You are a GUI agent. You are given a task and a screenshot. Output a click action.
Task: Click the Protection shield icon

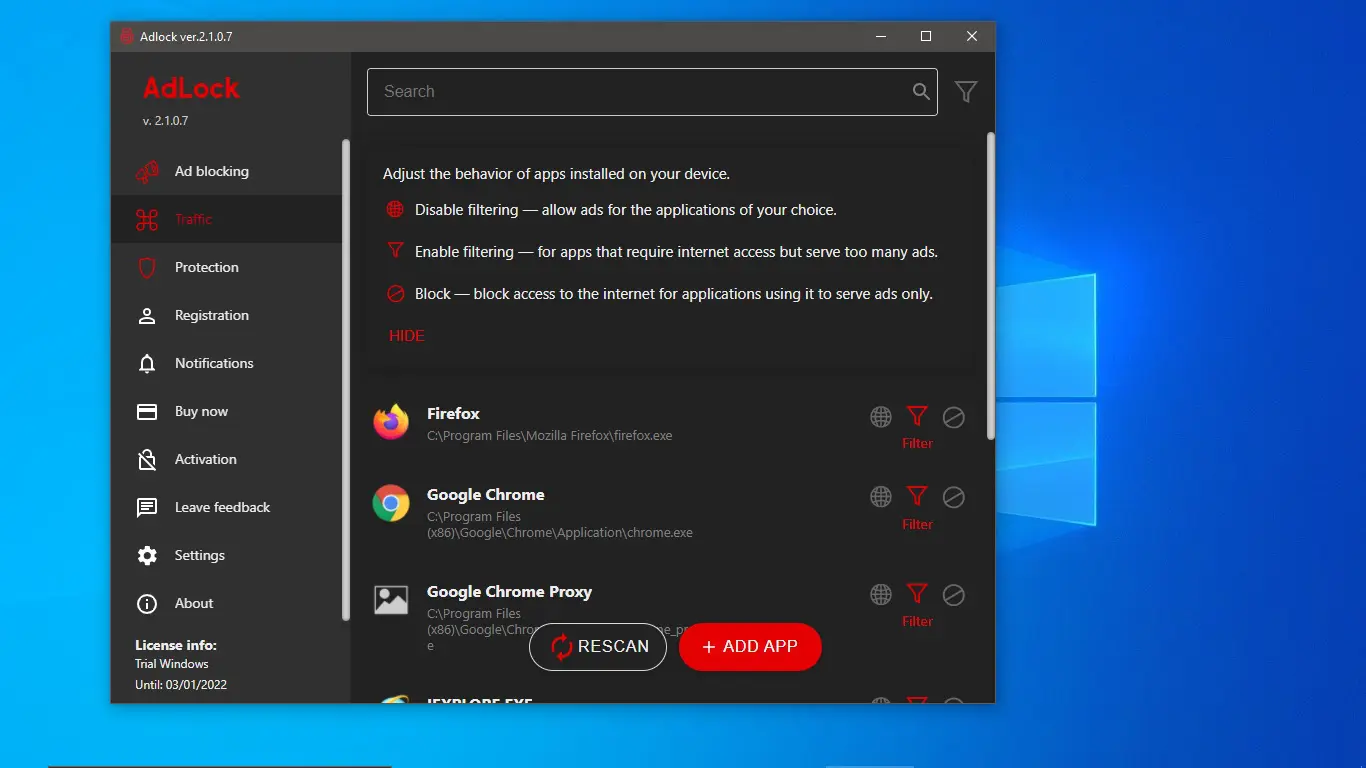146,267
